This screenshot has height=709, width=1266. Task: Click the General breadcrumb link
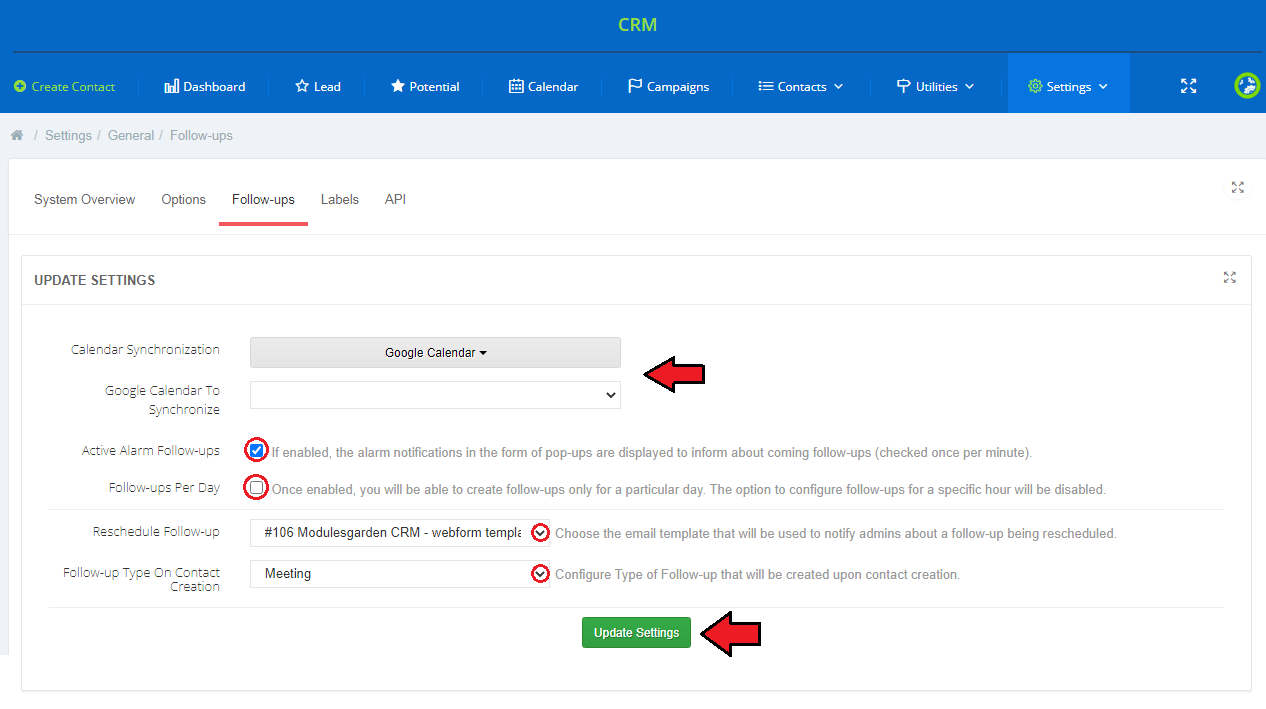(x=131, y=135)
